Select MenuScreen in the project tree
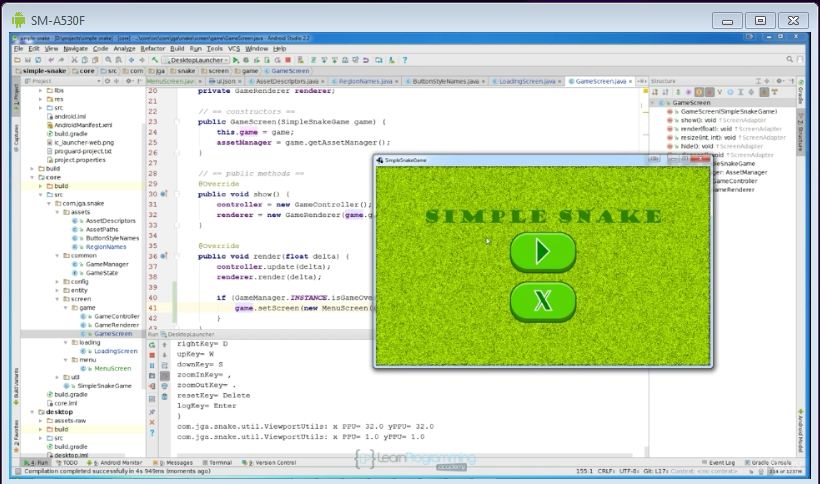This screenshot has width=820, height=484. coord(112,369)
